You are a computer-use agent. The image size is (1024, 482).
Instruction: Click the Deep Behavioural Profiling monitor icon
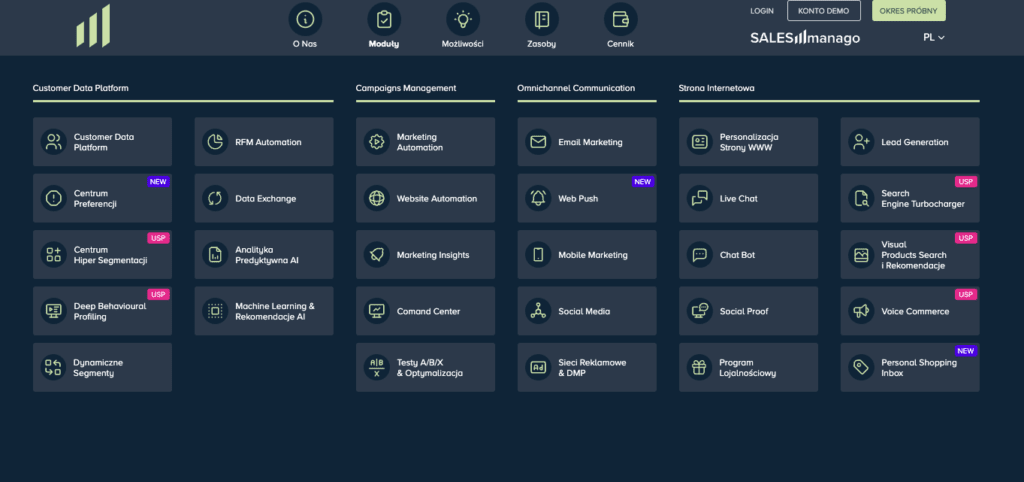point(54,311)
